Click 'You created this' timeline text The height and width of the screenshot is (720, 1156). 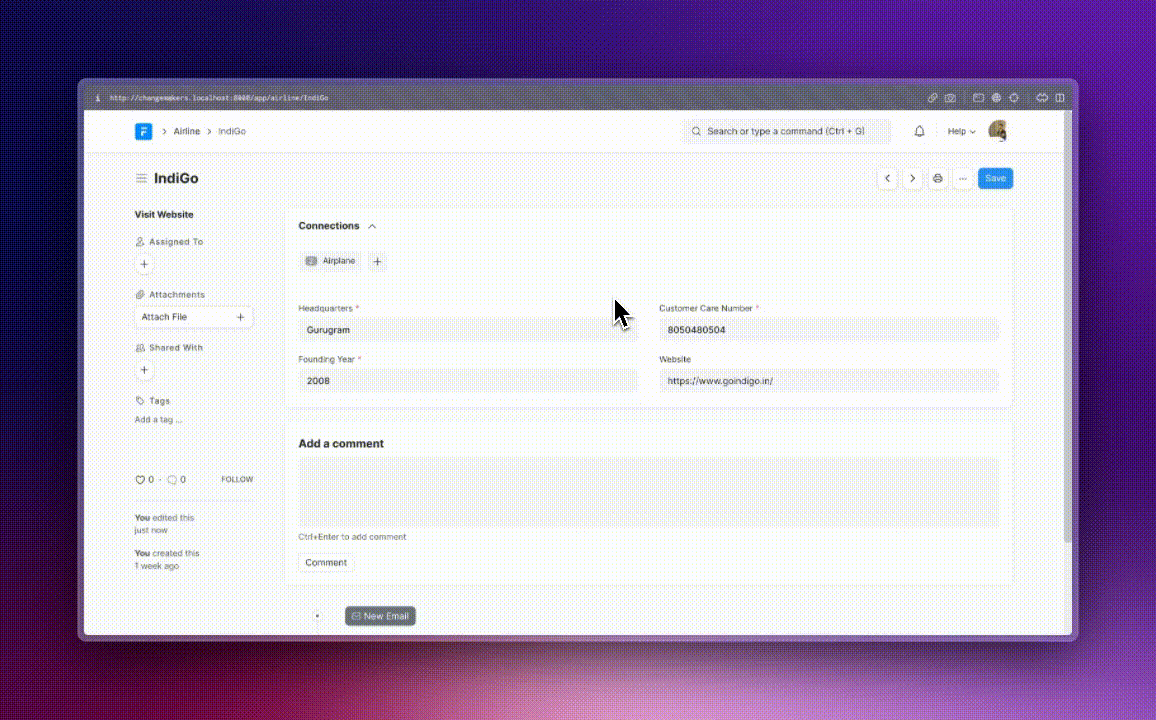tap(167, 553)
